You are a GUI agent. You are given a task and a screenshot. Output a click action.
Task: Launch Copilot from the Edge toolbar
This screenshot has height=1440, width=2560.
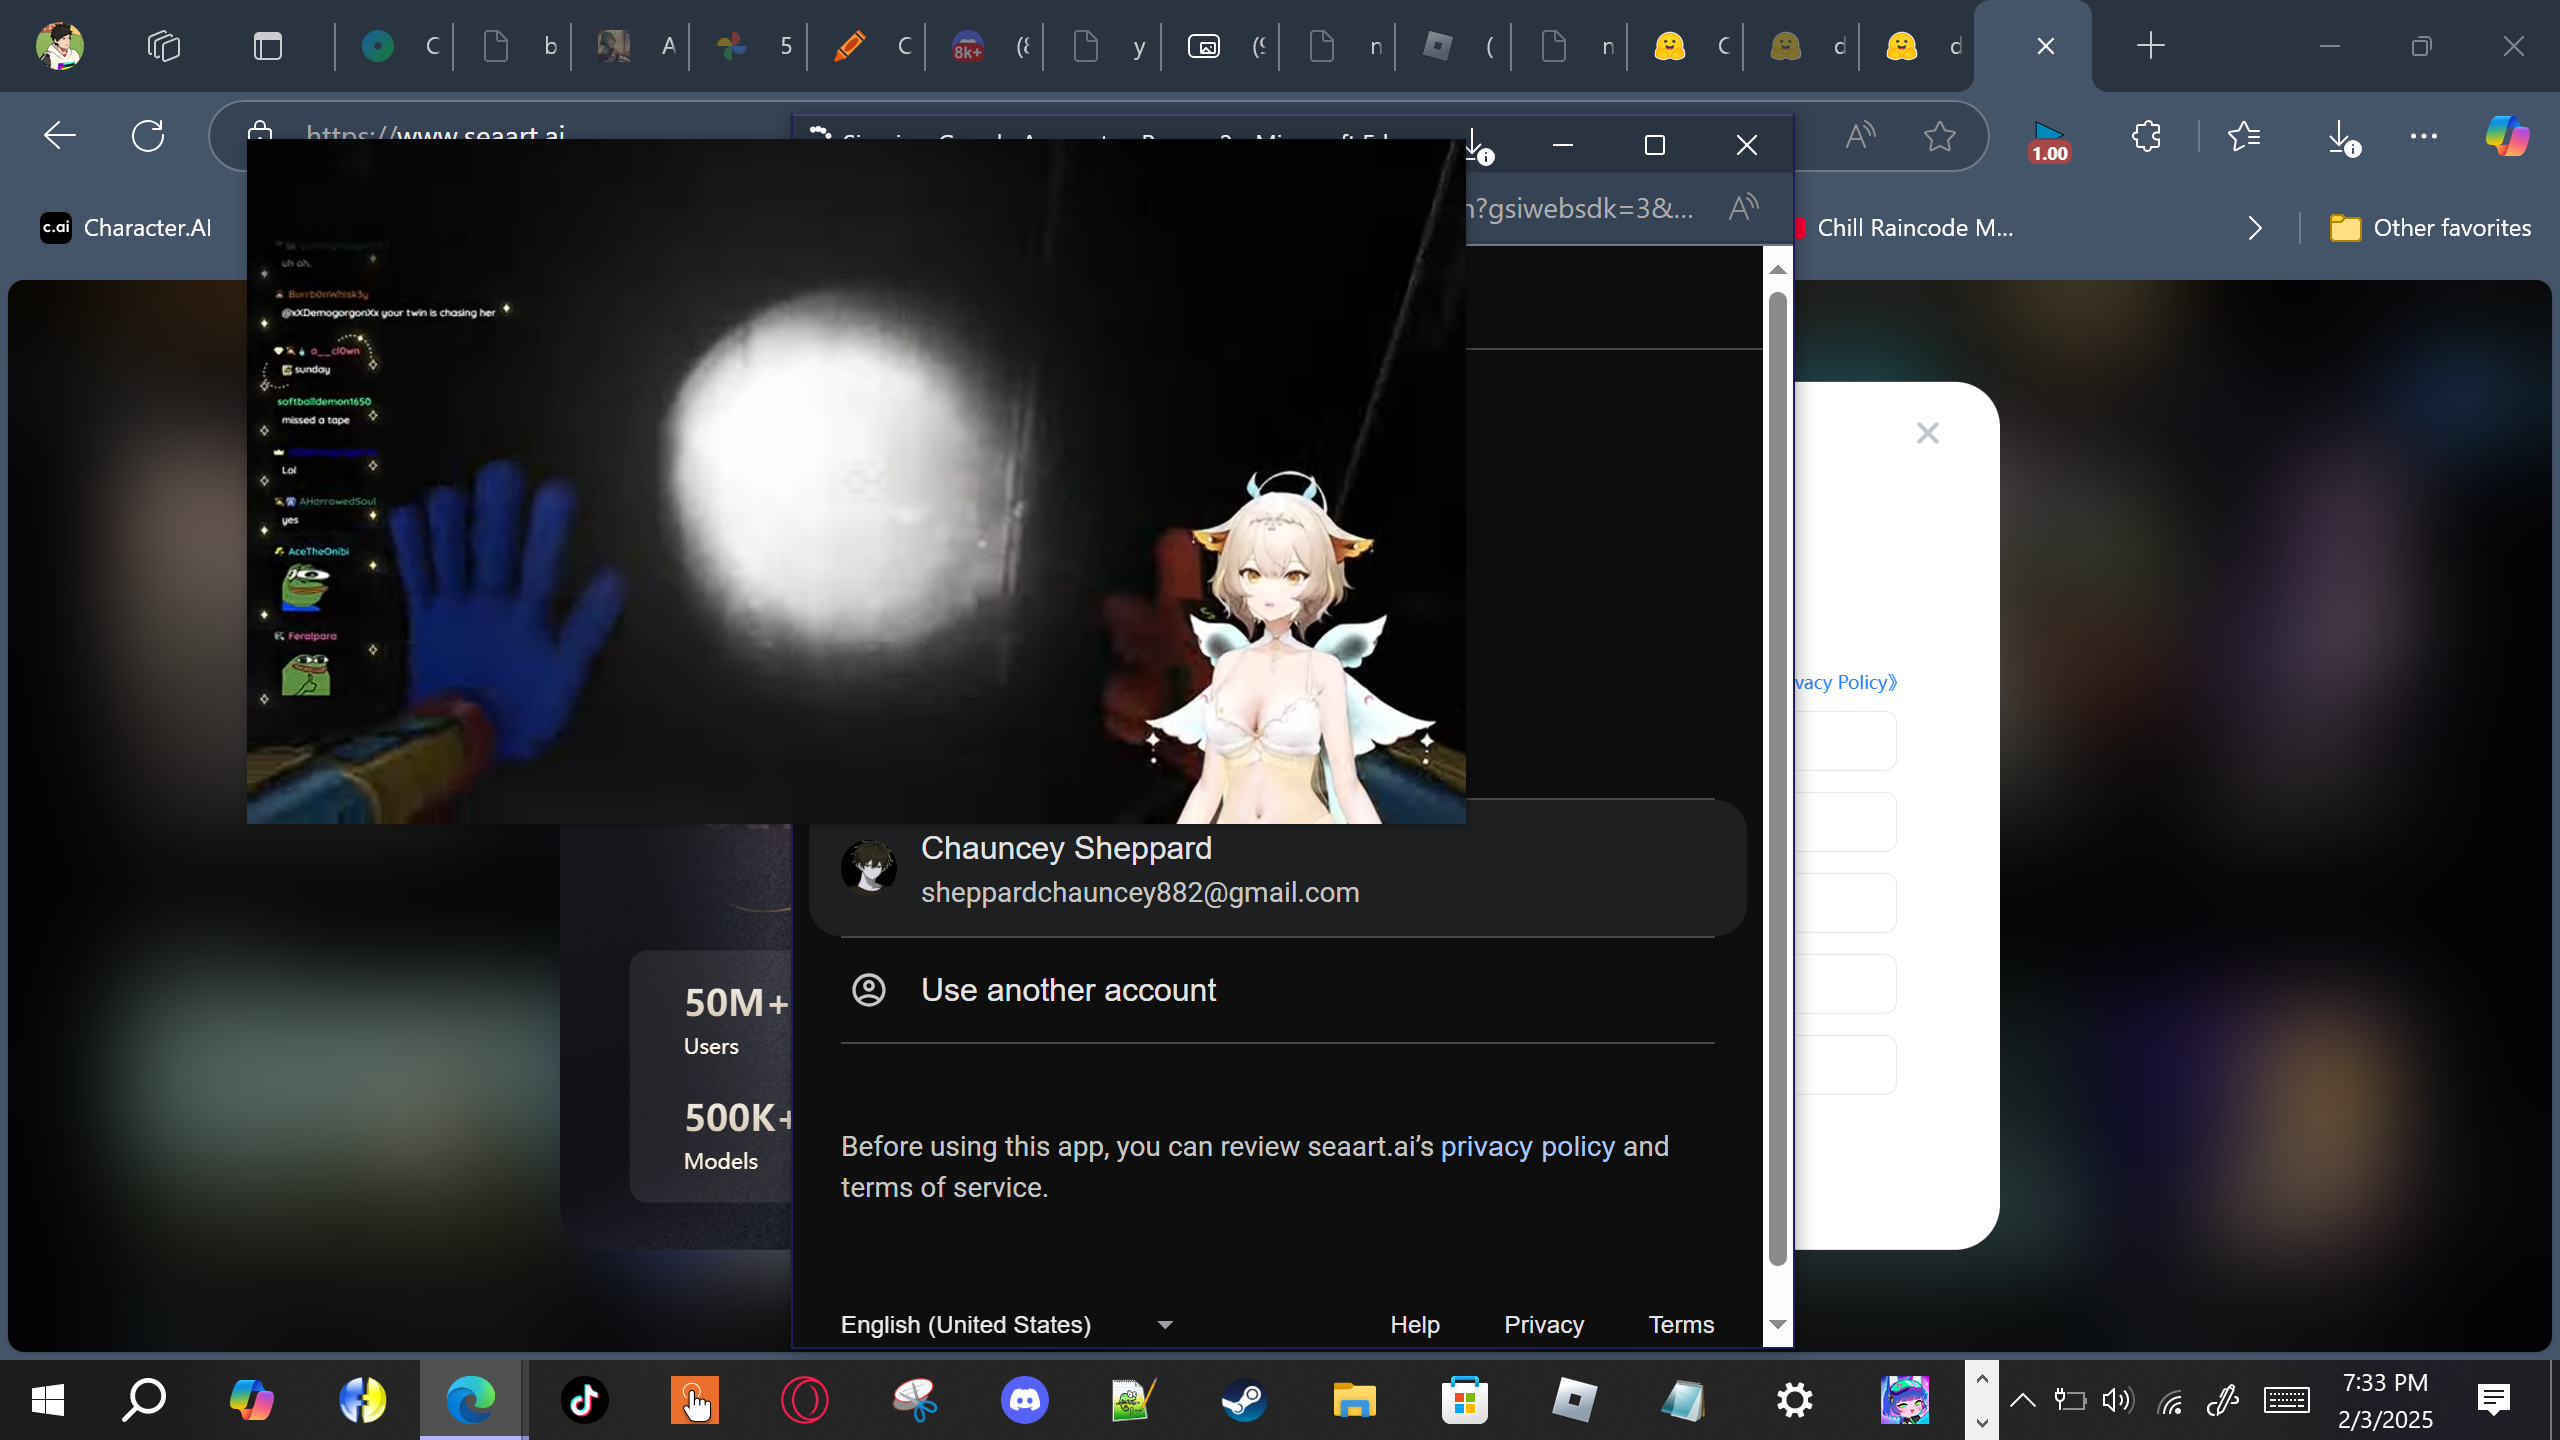[2507, 135]
